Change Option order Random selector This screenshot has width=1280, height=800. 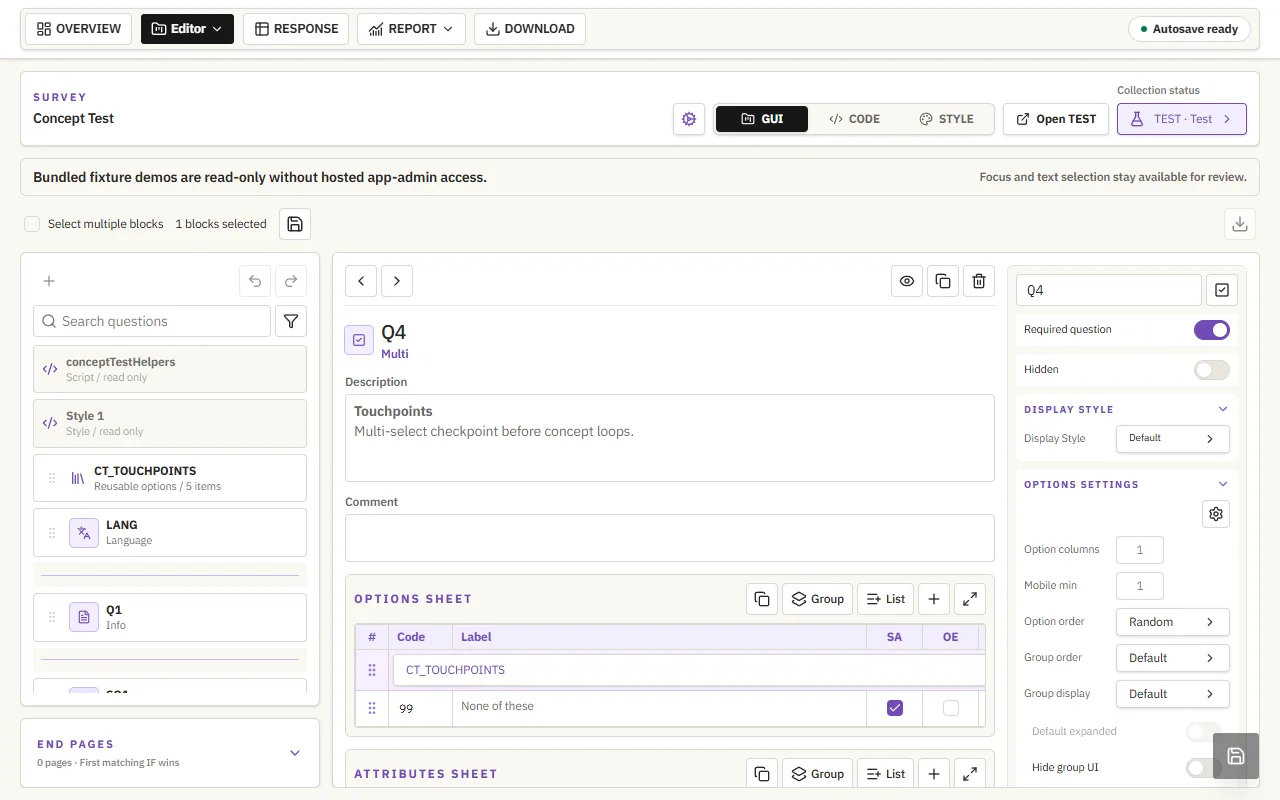(1173, 622)
